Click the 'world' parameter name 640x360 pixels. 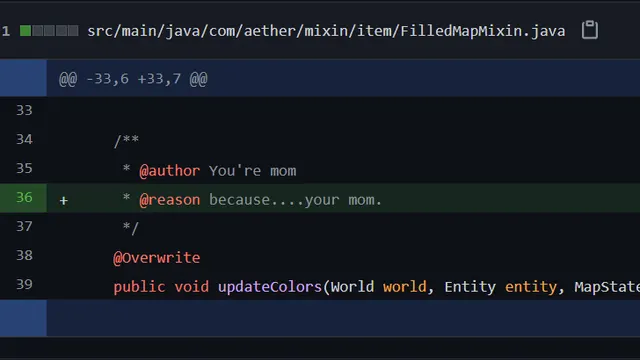point(404,287)
